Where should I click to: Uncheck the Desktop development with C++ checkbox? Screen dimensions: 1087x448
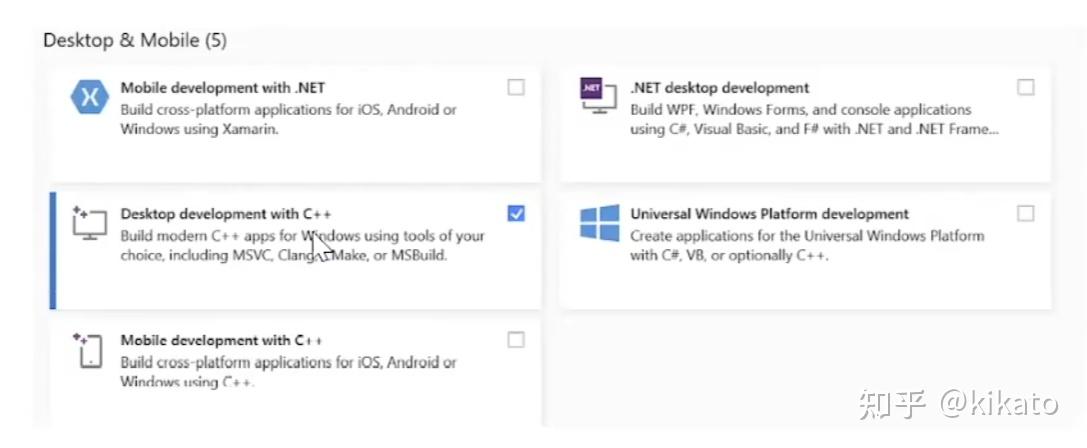(516, 214)
